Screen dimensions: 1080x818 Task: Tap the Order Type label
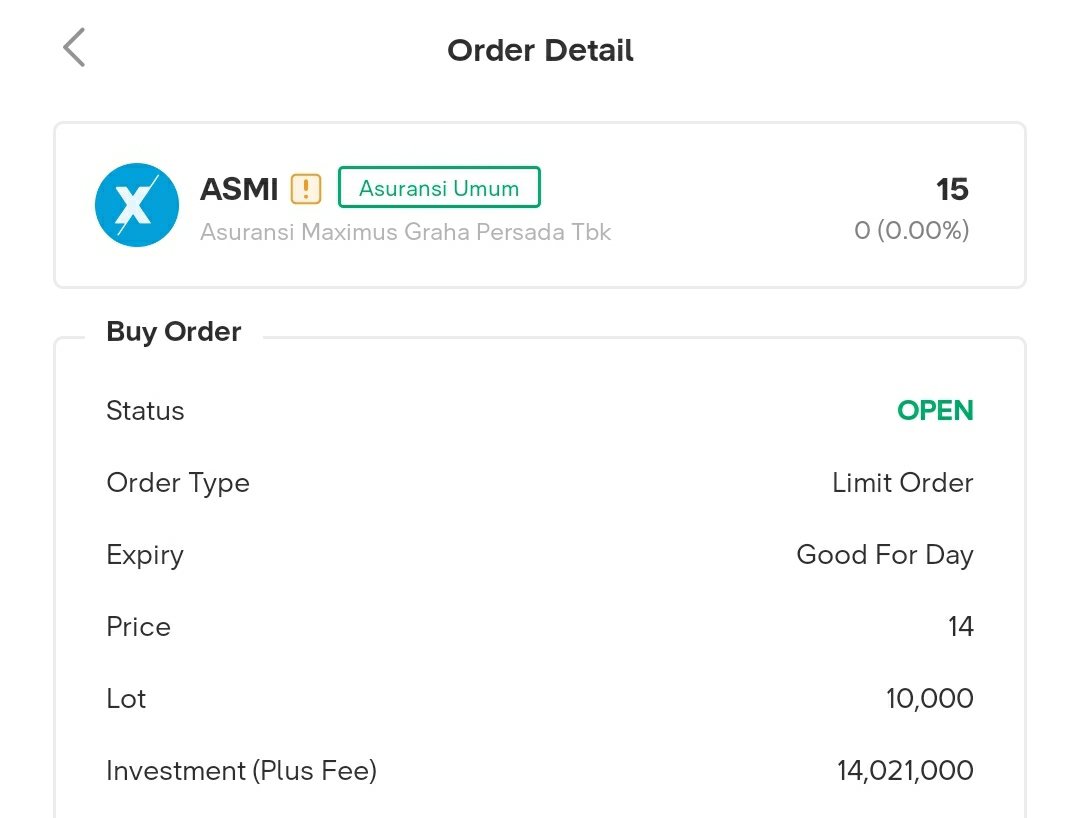coord(178,483)
